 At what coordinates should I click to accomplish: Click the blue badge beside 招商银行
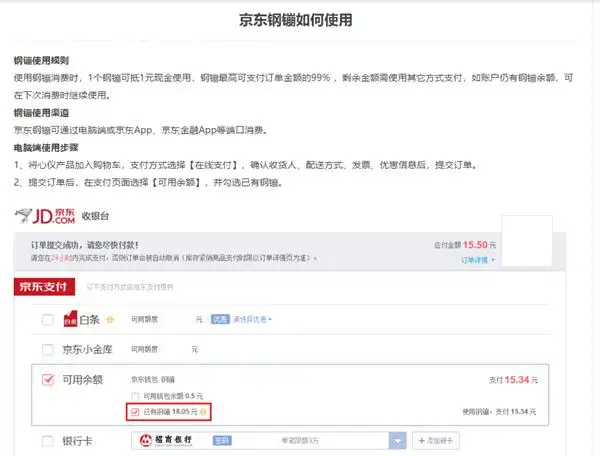[222, 441]
